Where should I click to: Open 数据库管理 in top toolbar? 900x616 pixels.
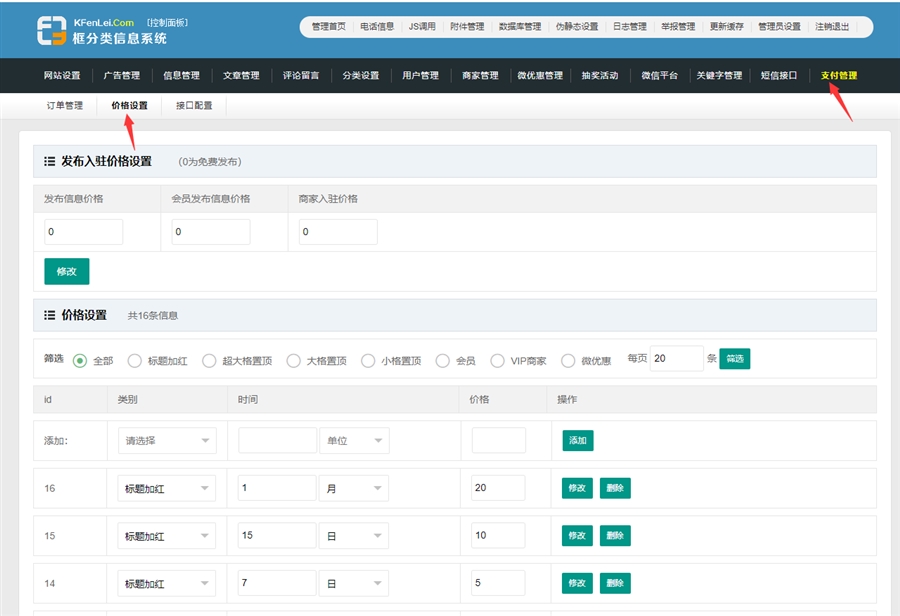[520, 27]
